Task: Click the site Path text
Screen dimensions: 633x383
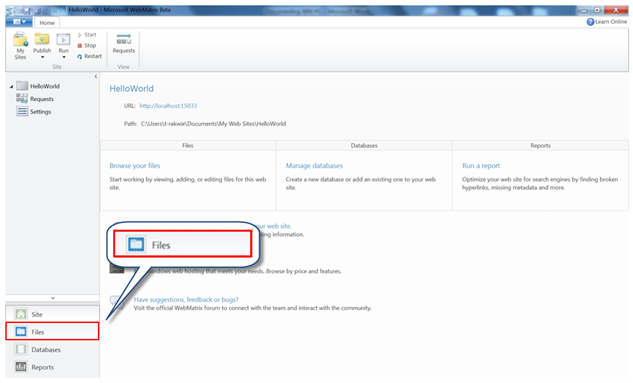Action: click(213, 123)
